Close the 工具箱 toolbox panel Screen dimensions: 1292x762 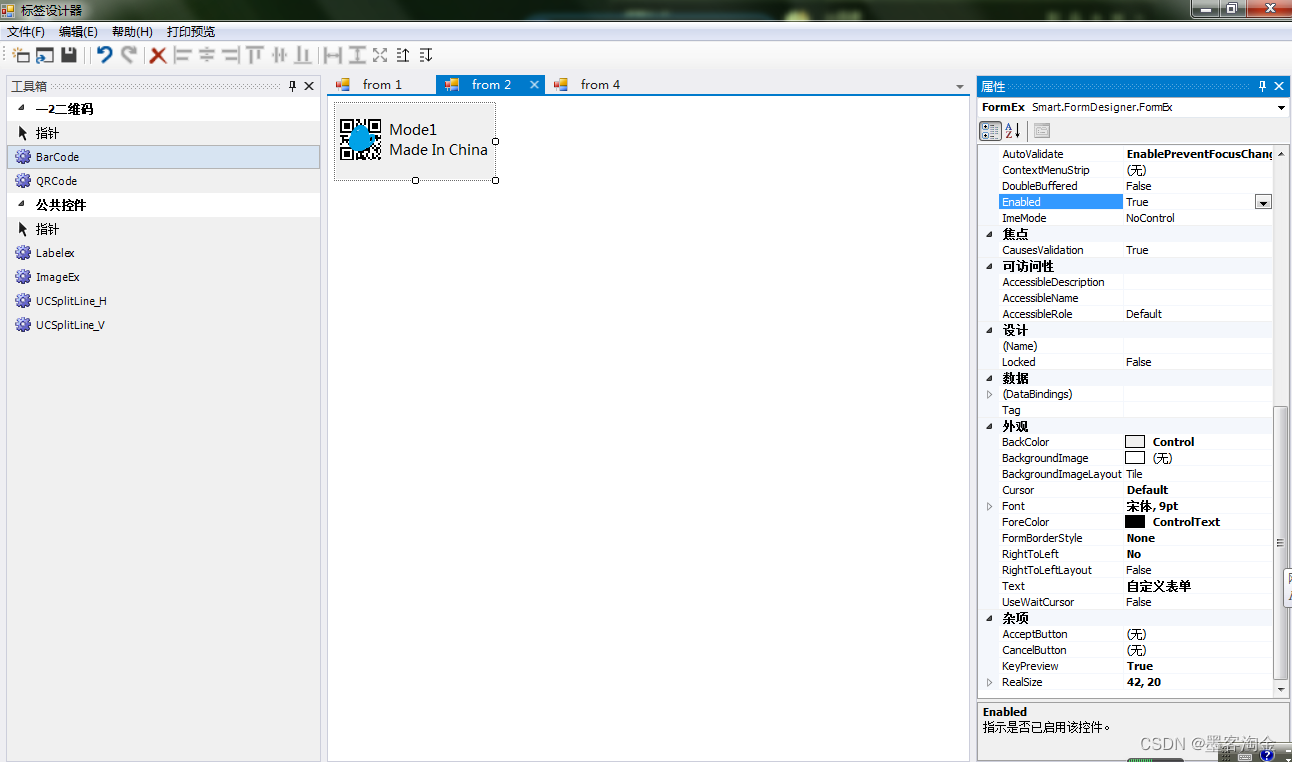coord(309,86)
